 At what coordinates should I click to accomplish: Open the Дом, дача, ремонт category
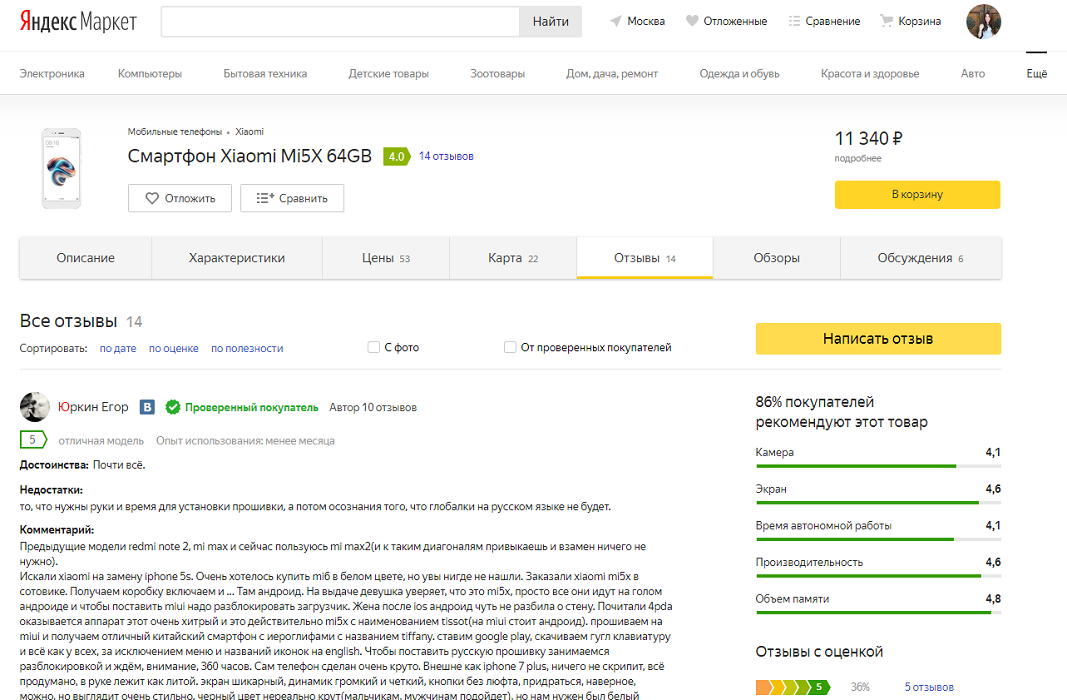(612, 73)
